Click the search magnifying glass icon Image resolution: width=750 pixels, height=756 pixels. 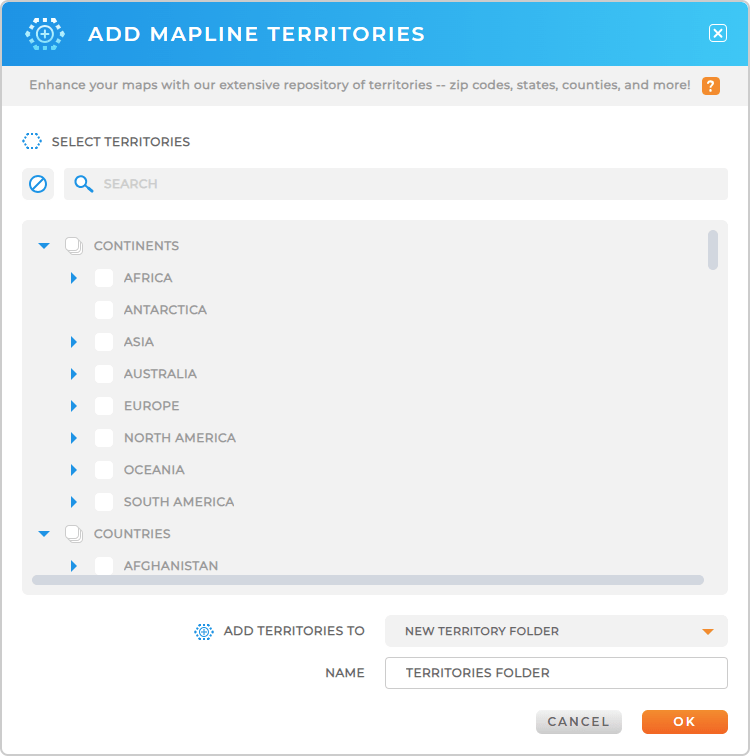(84, 184)
